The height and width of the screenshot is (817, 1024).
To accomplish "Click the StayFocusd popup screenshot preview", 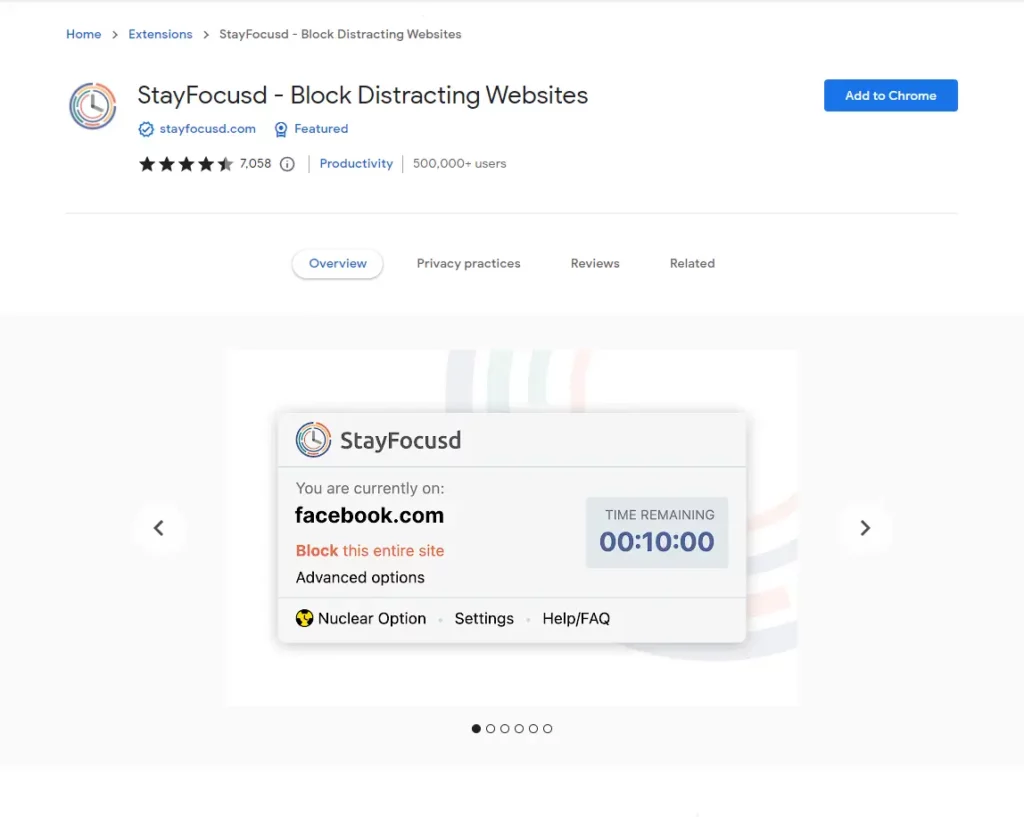I will coord(512,528).
